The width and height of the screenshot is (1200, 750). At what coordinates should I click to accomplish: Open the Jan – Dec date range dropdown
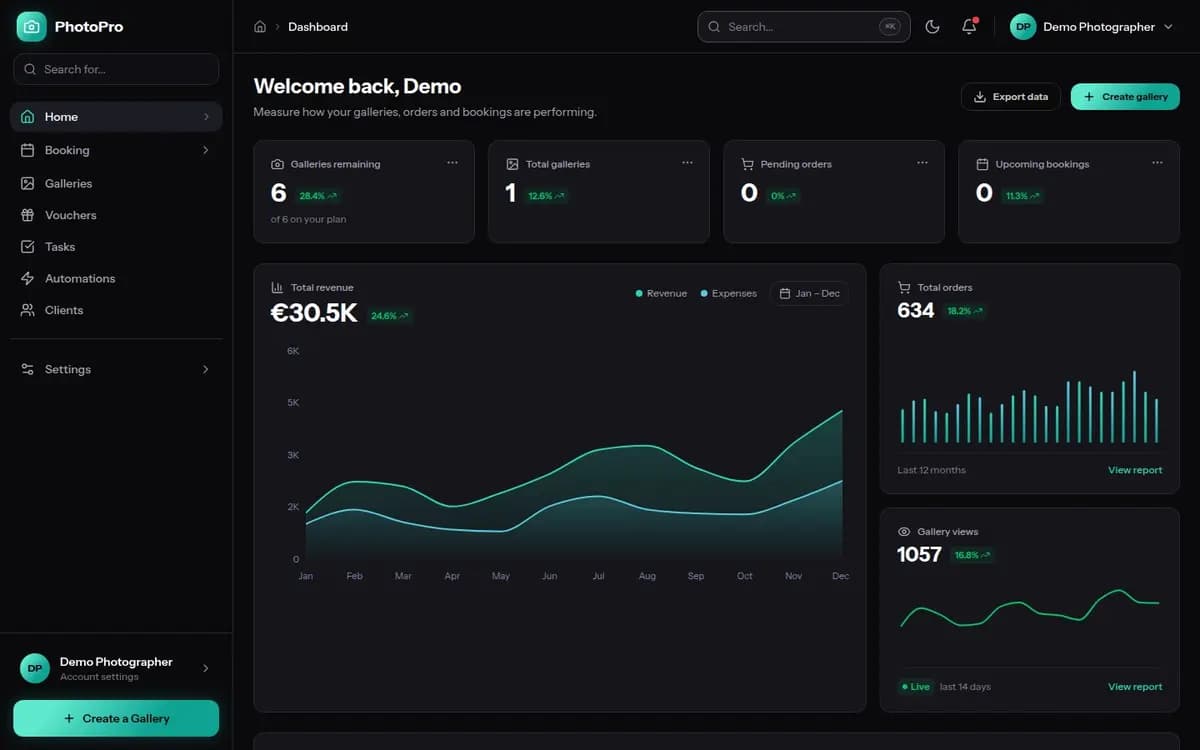[x=809, y=293]
